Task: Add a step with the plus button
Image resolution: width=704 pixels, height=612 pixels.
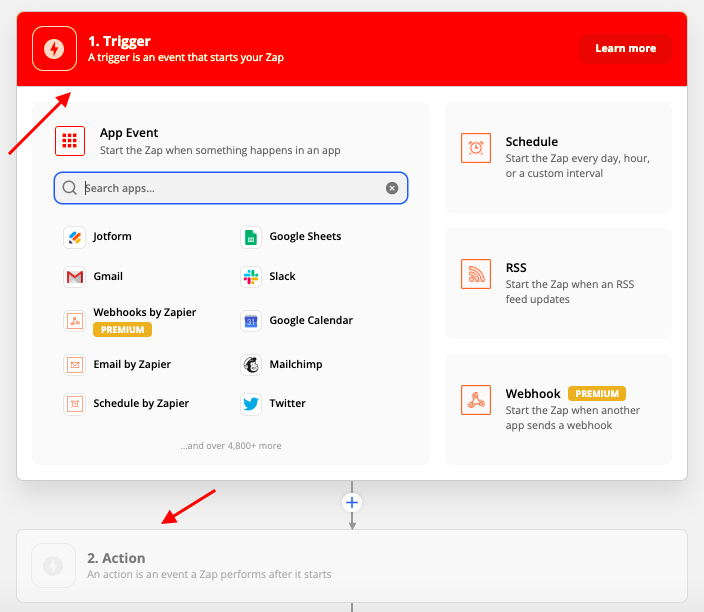Action: pos(352,502)
